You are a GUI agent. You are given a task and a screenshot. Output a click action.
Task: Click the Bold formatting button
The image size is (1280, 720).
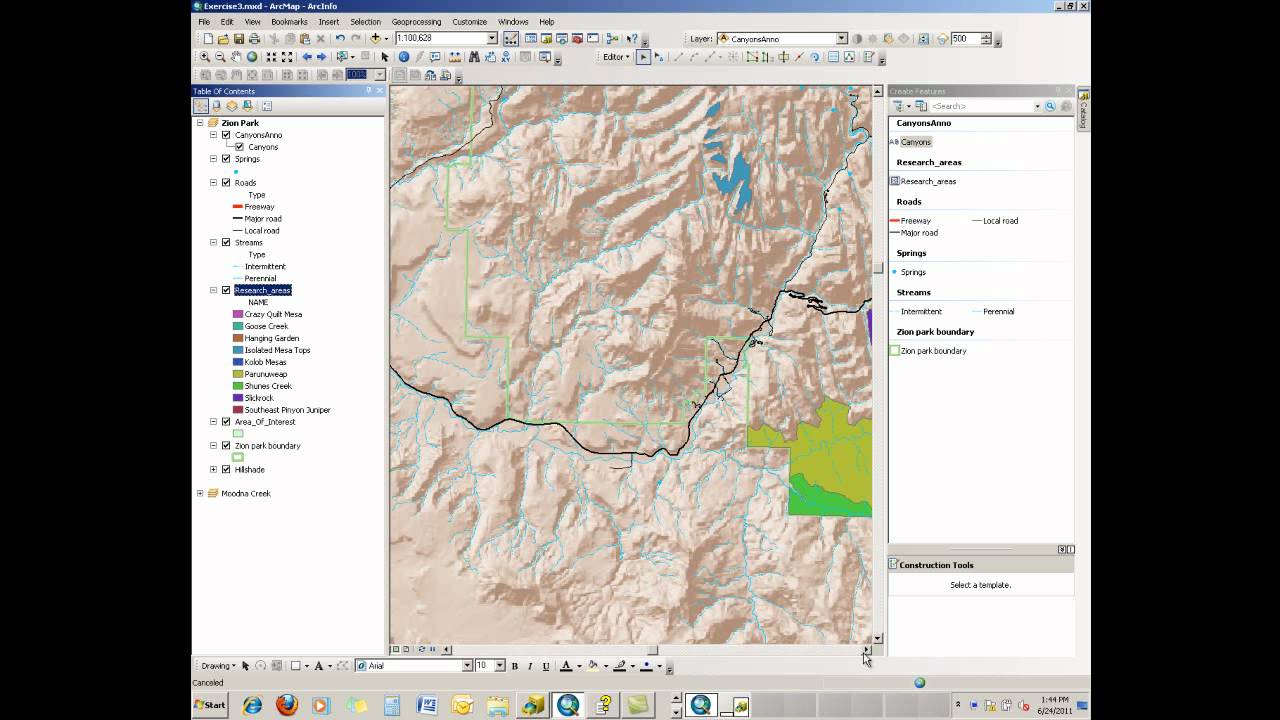(515, 666)
